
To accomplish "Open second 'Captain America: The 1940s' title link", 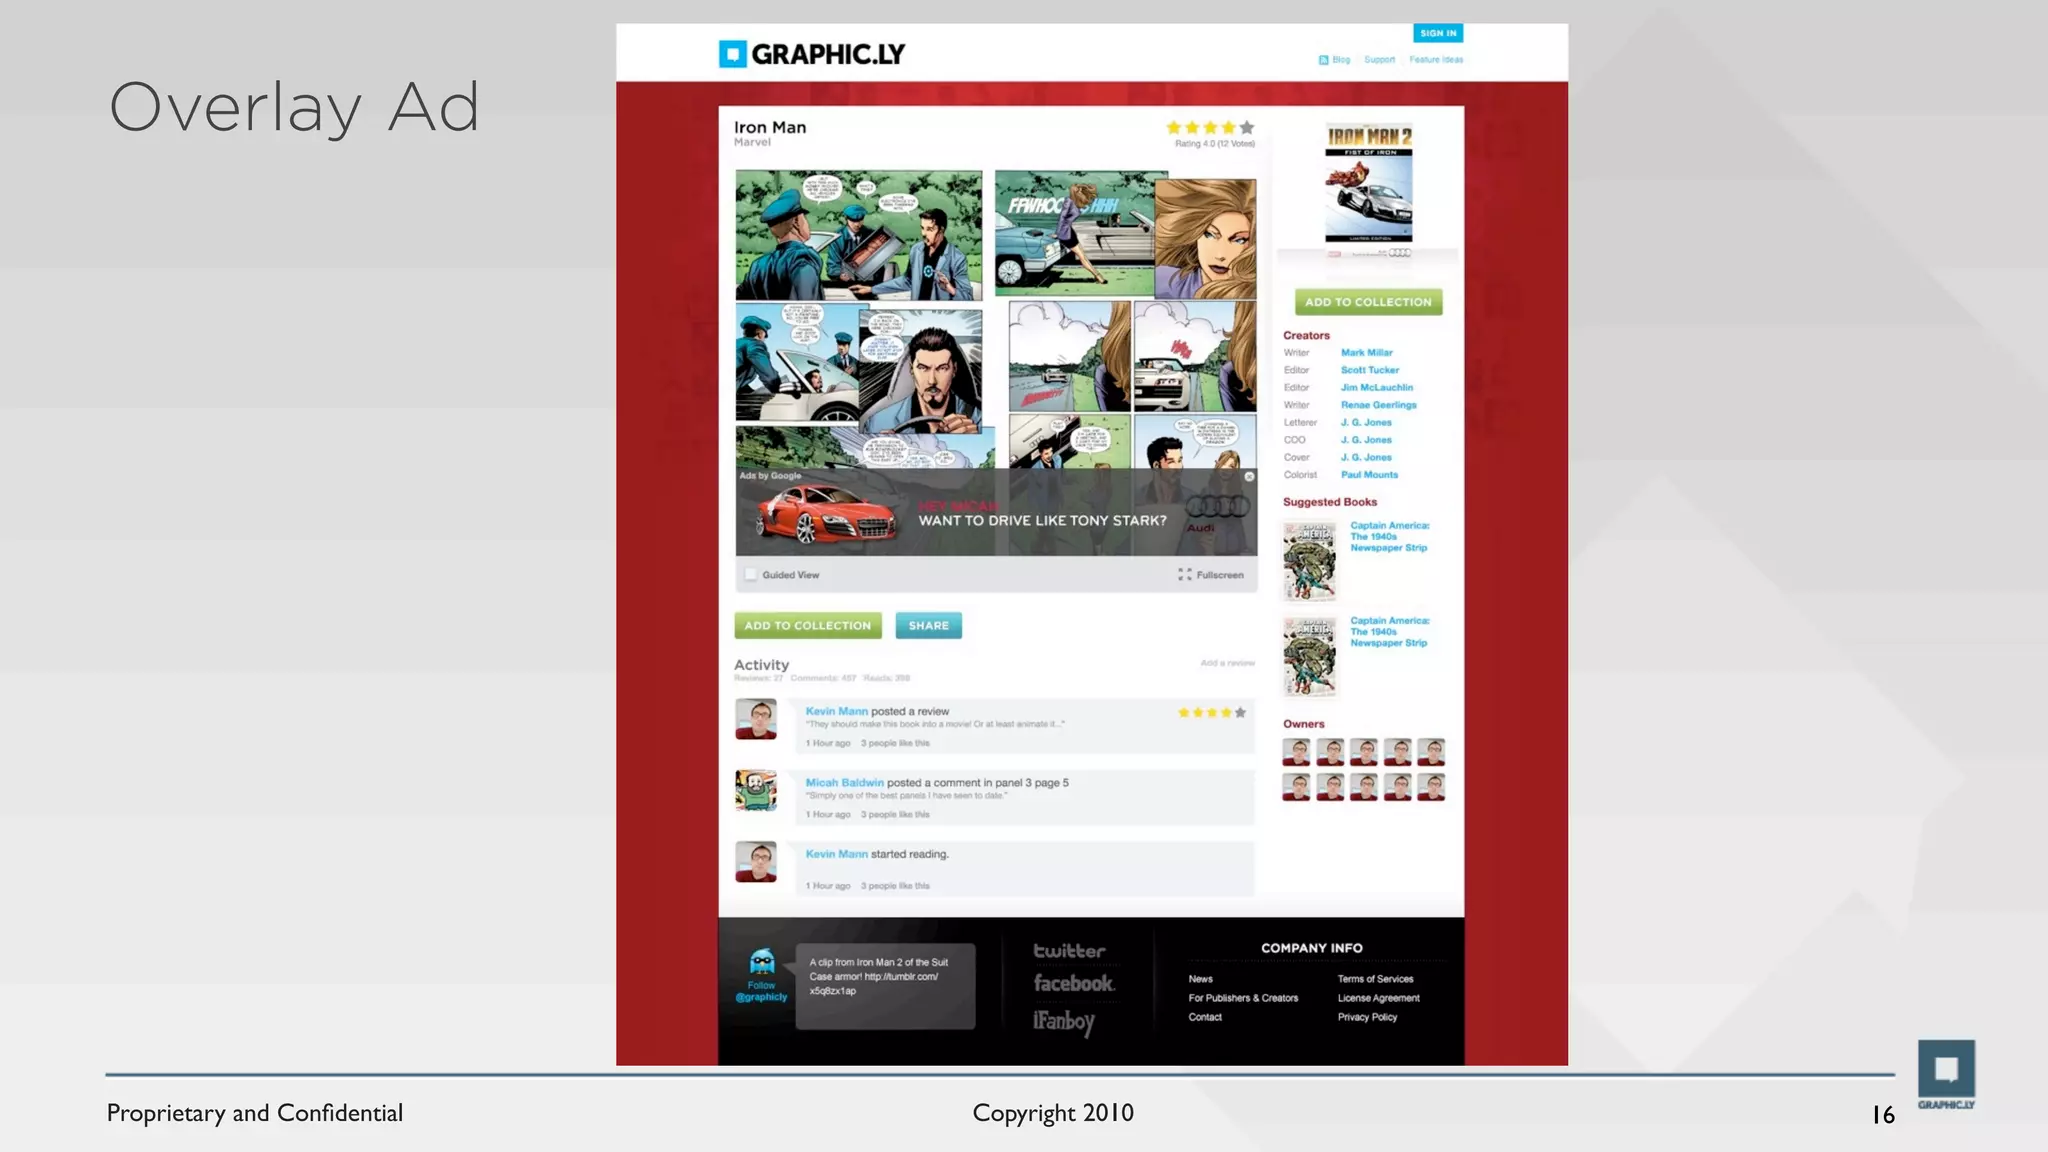I will tap(1389, 632).
